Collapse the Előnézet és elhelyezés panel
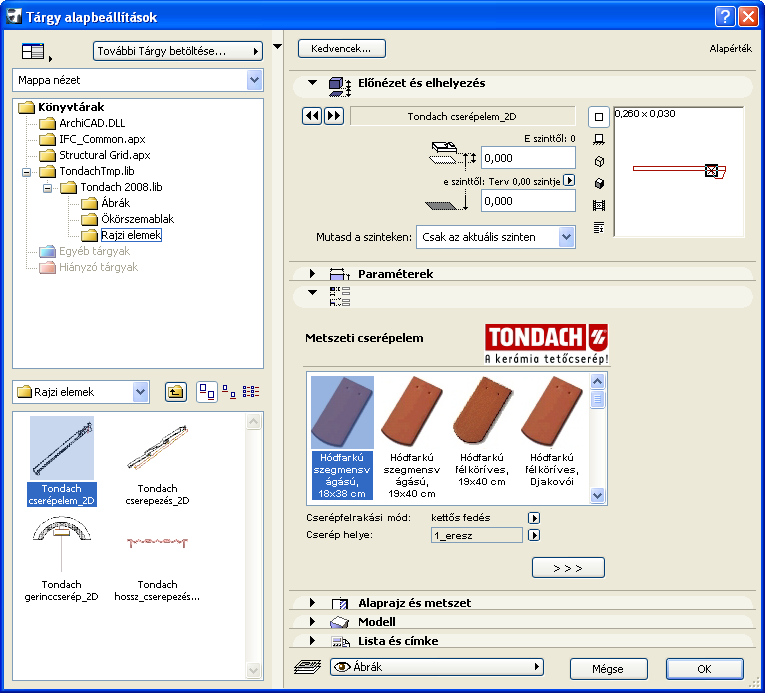 point(312,83)
